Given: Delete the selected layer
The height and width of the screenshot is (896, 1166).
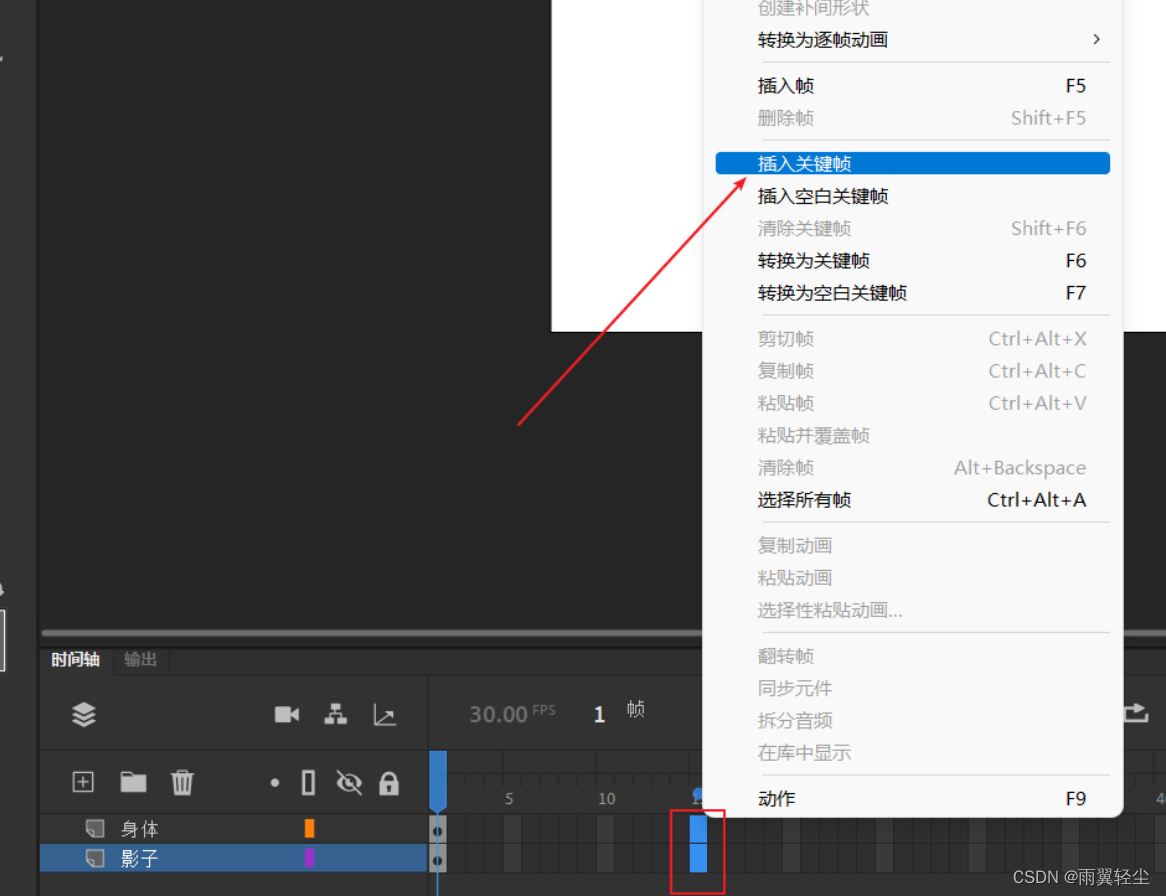Looking at the screenshot, I should click(x=182, y=782).
